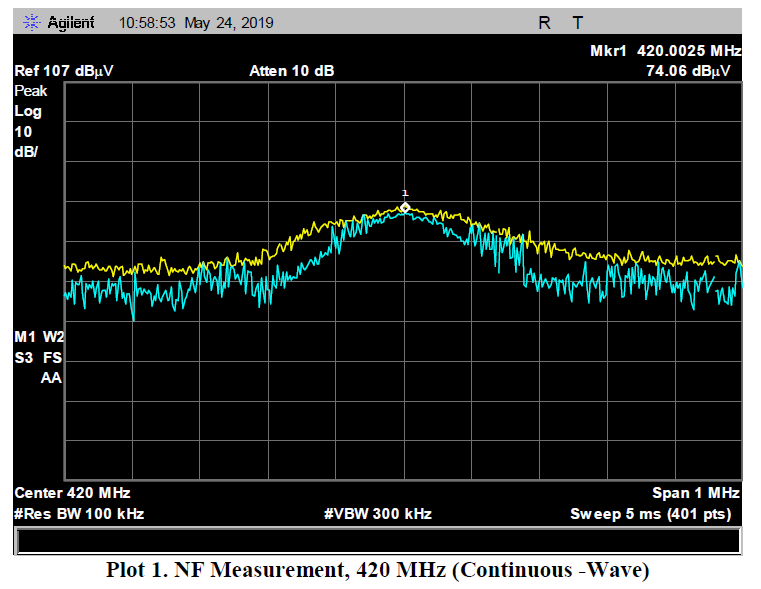
Task: Select the 'Ref 107 dBµV' reference level text
Action: click(64, 71)
